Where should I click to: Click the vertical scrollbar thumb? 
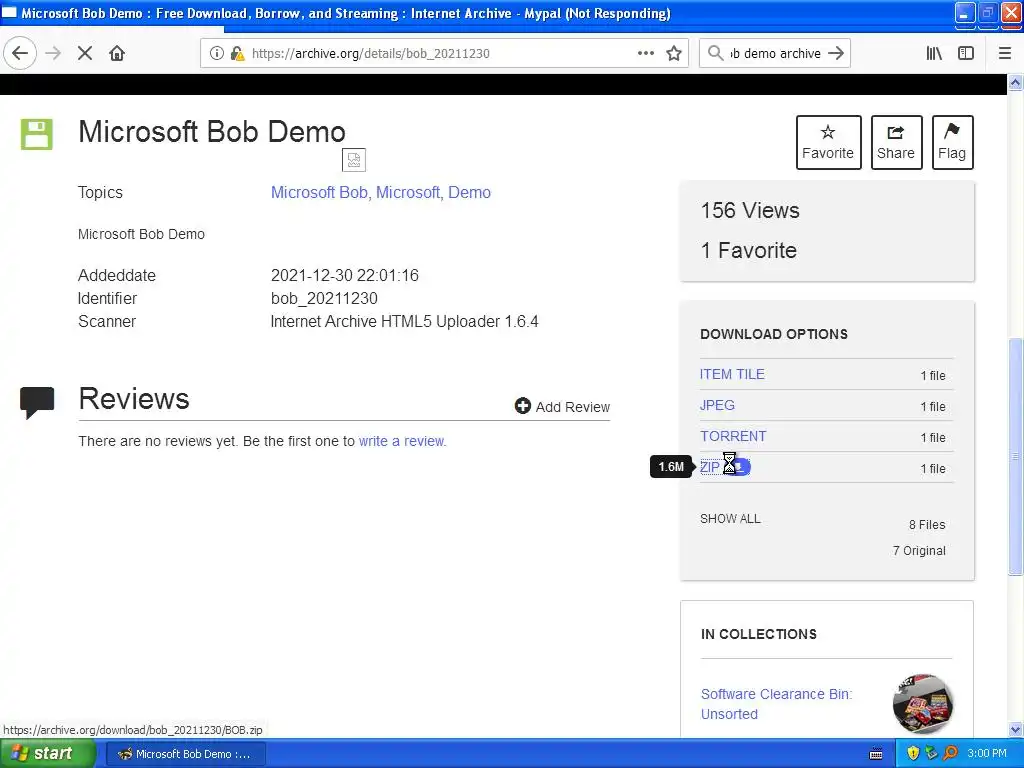click(1016, 456)
